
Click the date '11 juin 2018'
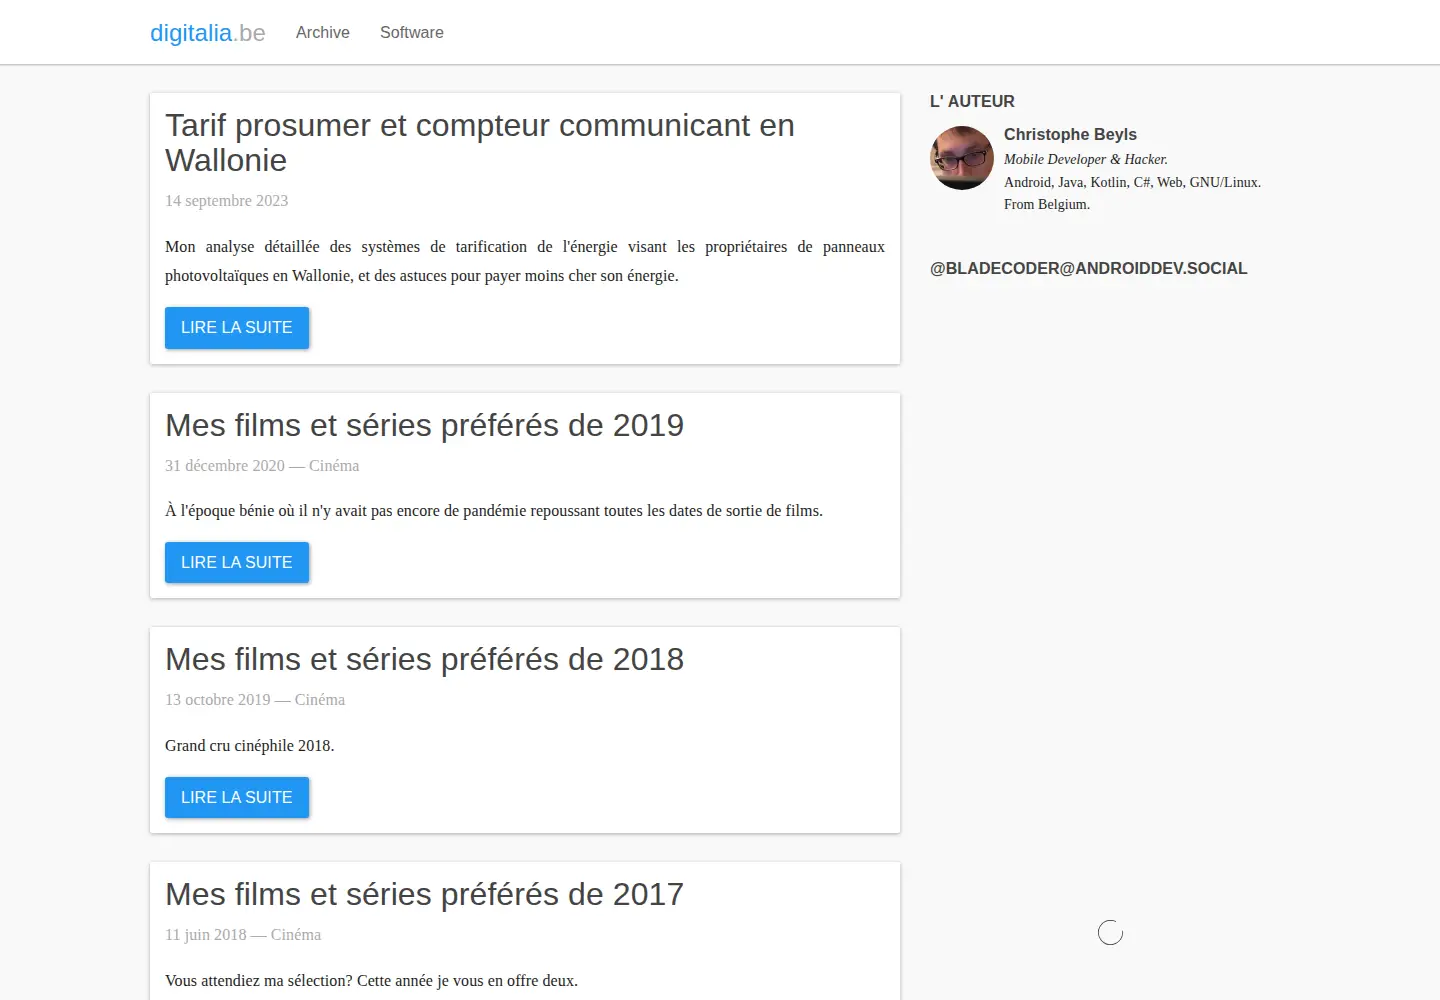tap(206, 935)
